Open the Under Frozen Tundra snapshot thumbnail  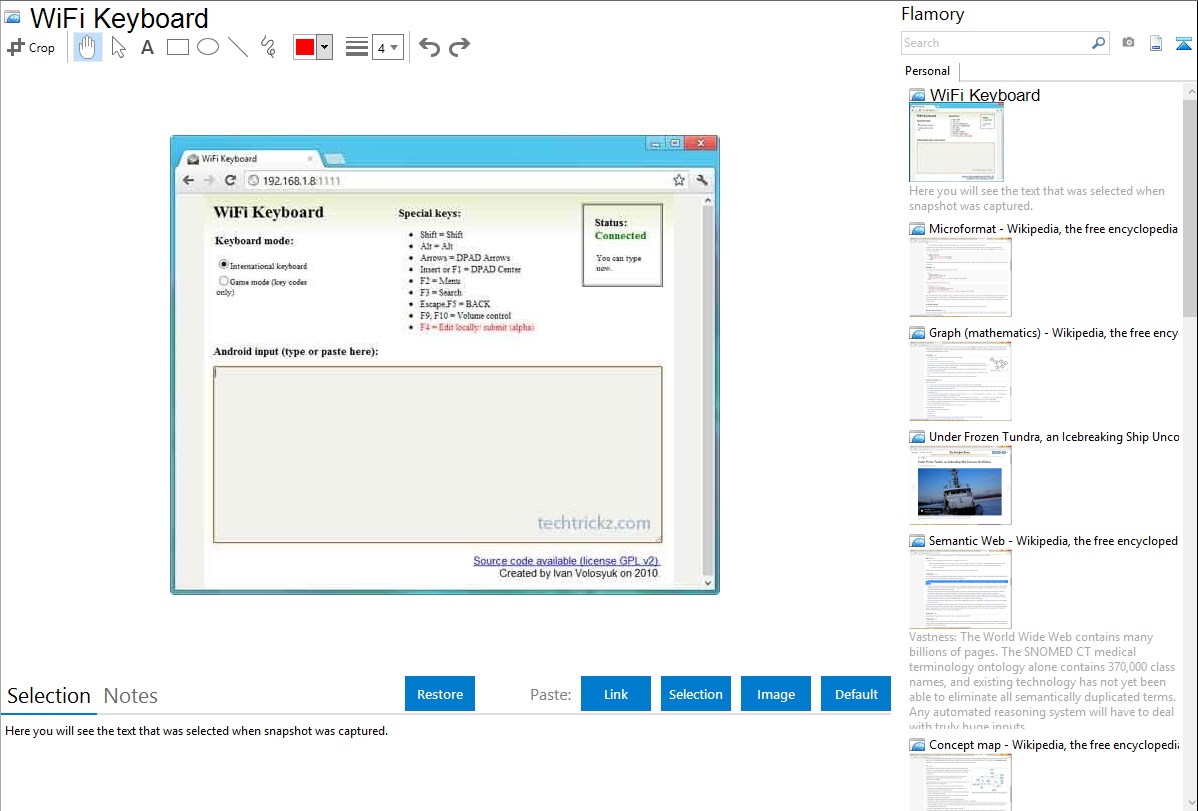pos(960,485)
